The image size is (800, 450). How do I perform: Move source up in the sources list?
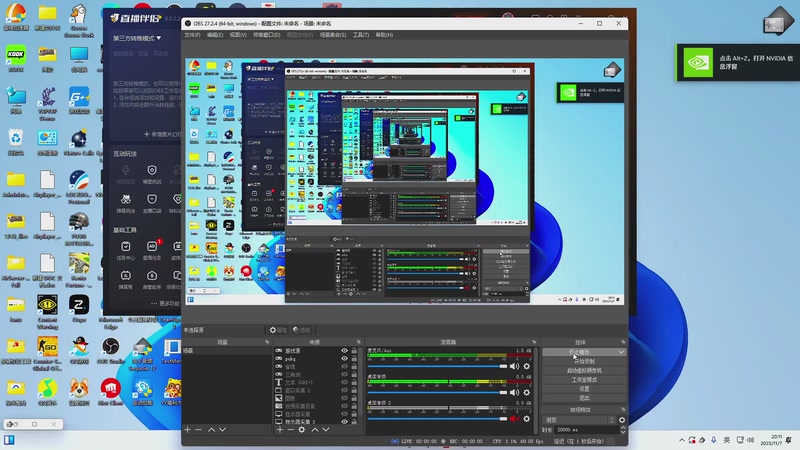coord(315,430)
